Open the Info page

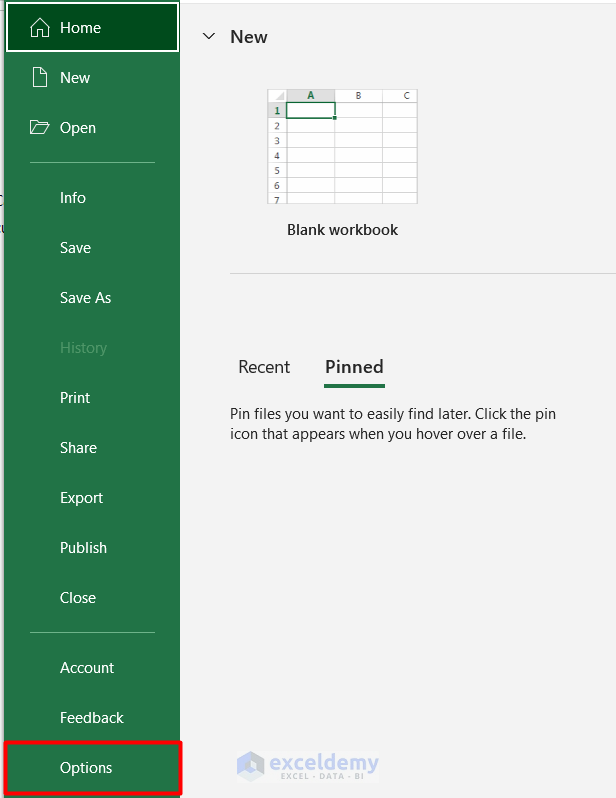[73, 198]
